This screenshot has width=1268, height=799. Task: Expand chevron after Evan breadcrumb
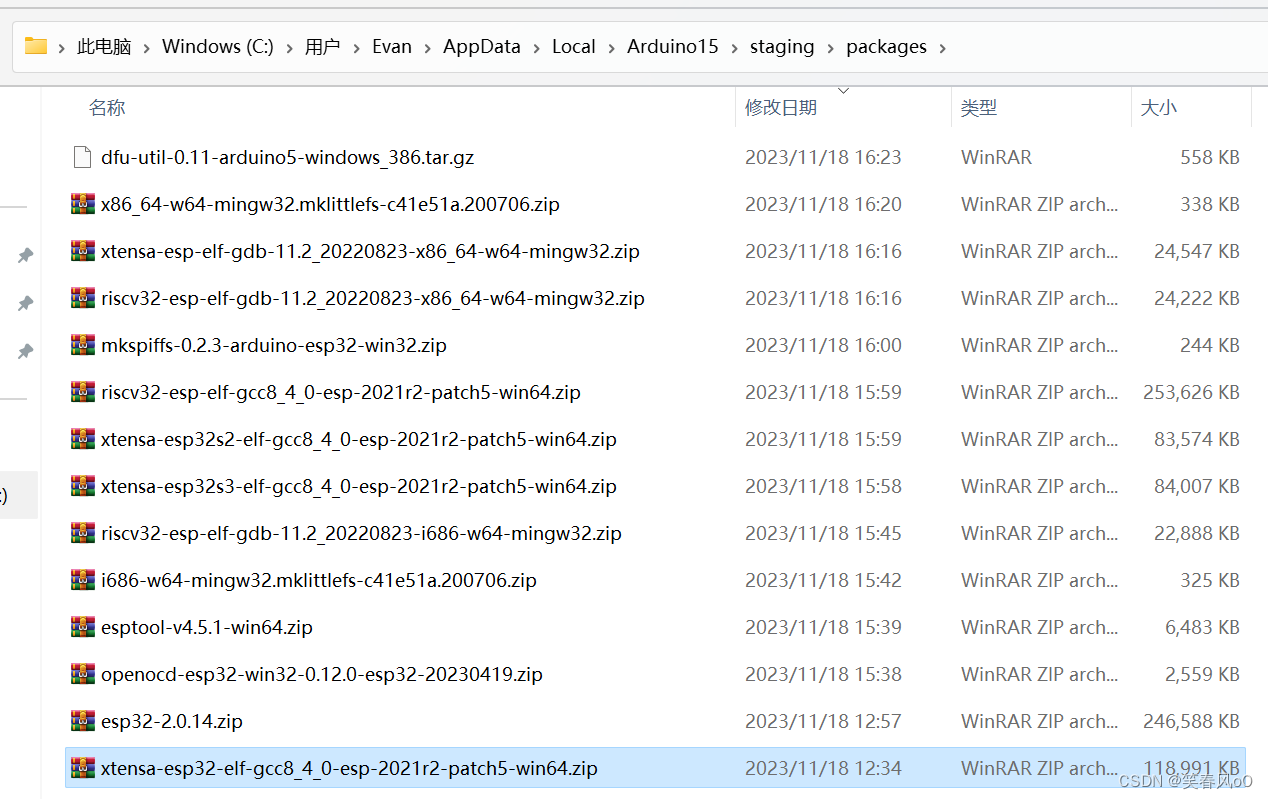tap(427, 47)
